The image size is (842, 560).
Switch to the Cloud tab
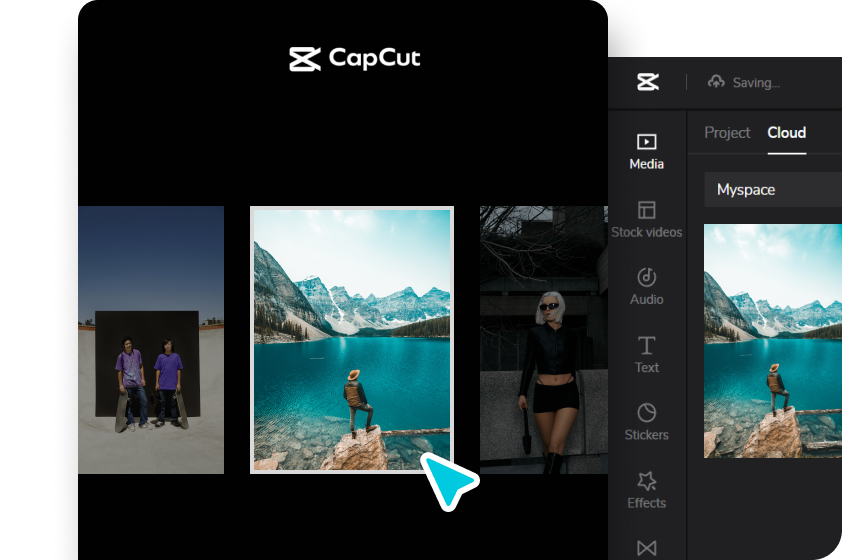point(787,133)
